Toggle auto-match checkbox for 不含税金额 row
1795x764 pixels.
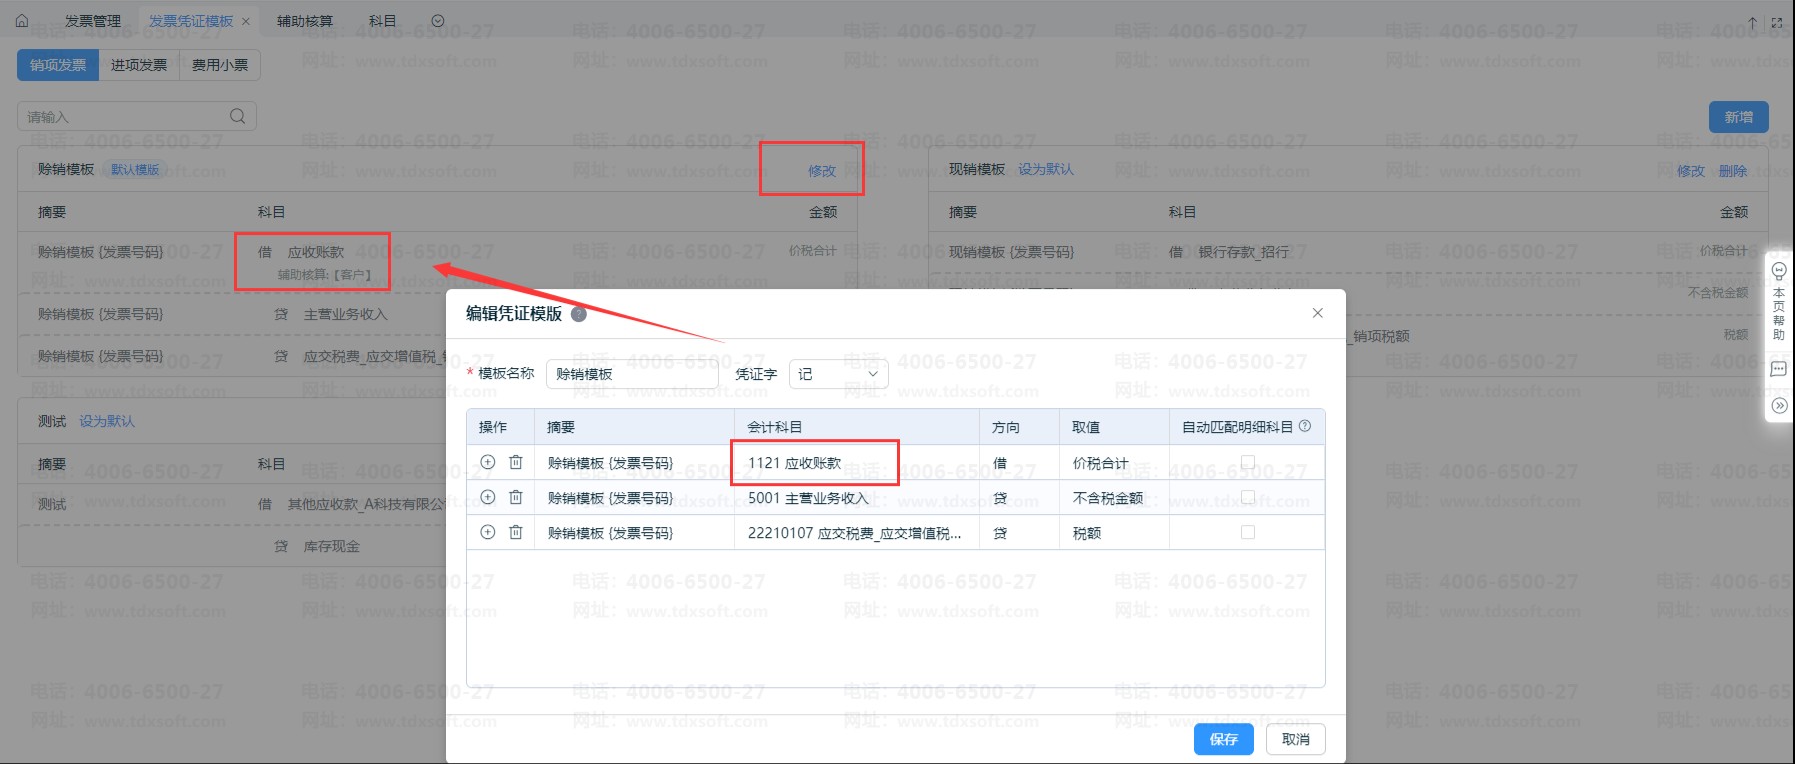coord(1247,497)
